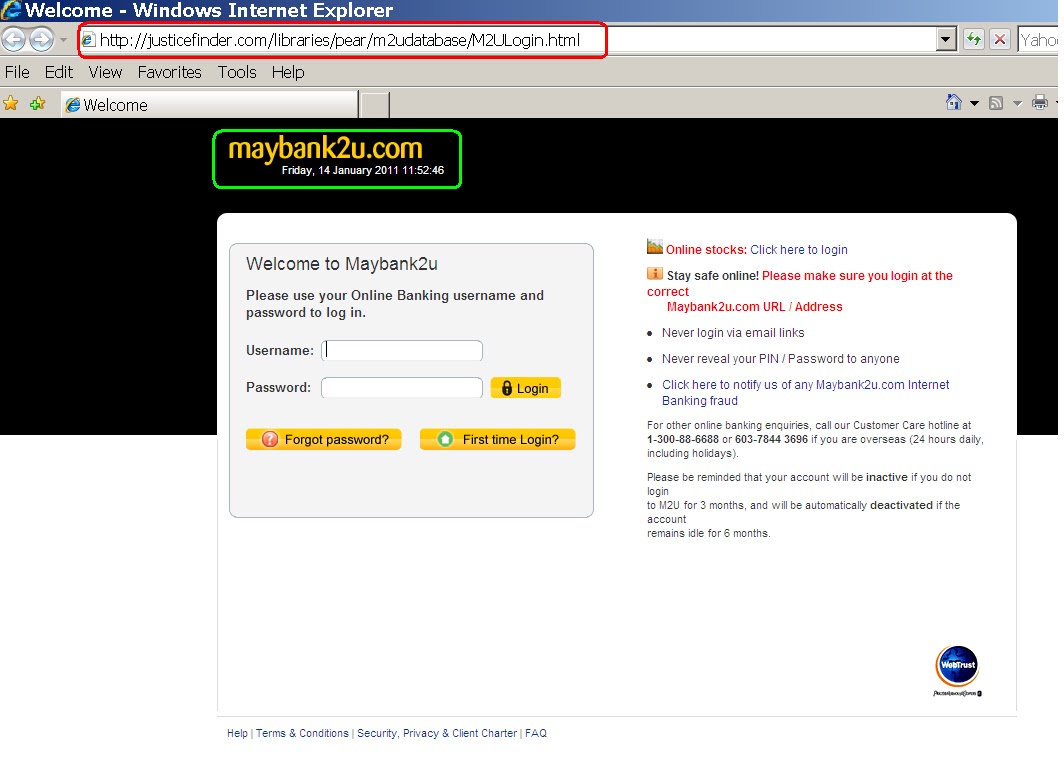The width and height of the screenshot is (1064, 759).
Task: Click the maybank2u.com logo
Action: [325, 148]
